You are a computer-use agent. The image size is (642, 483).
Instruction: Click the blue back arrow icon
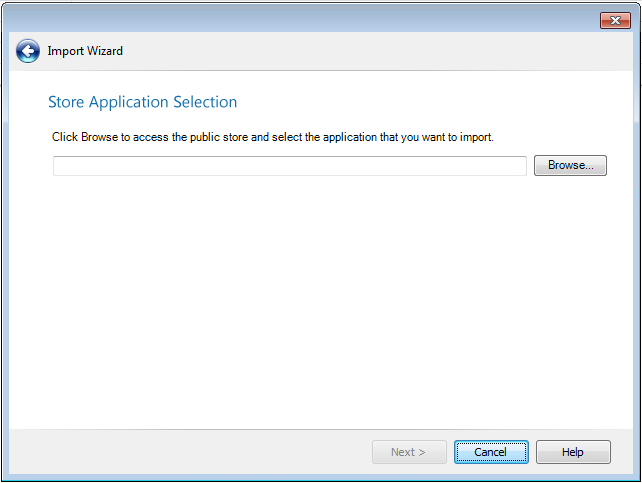[x=27, y=51]
